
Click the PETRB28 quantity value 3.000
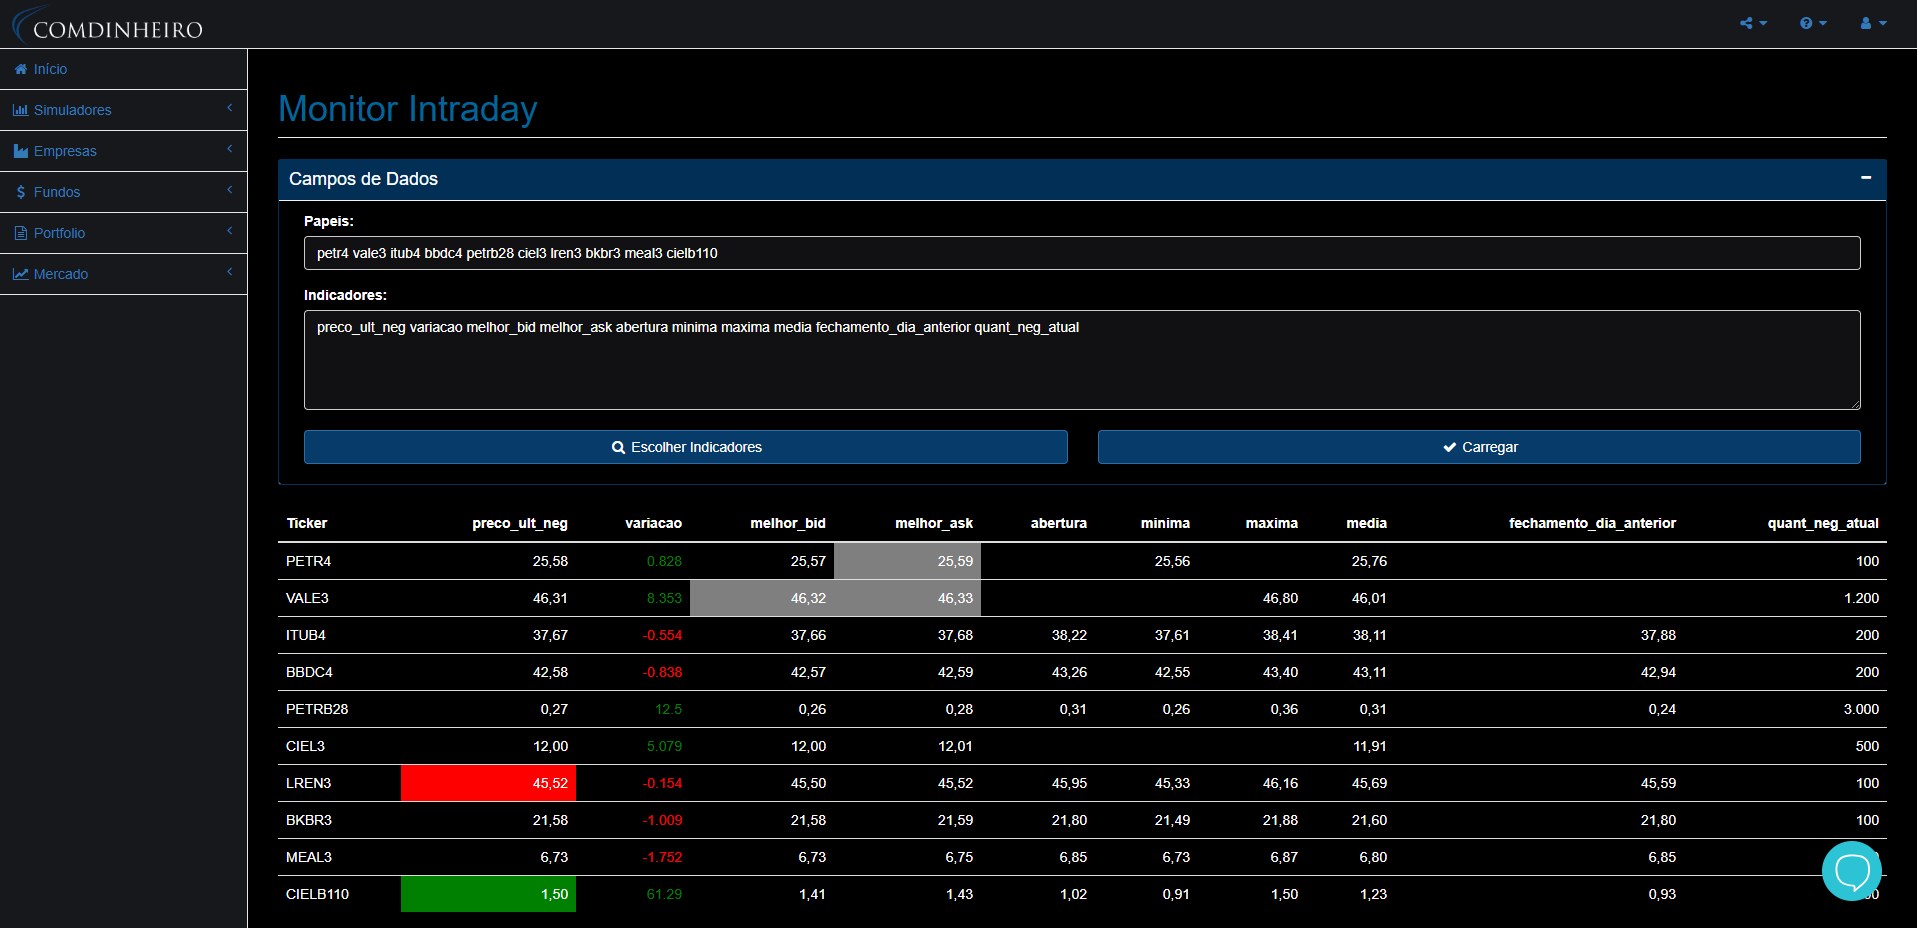(1861, 709)
